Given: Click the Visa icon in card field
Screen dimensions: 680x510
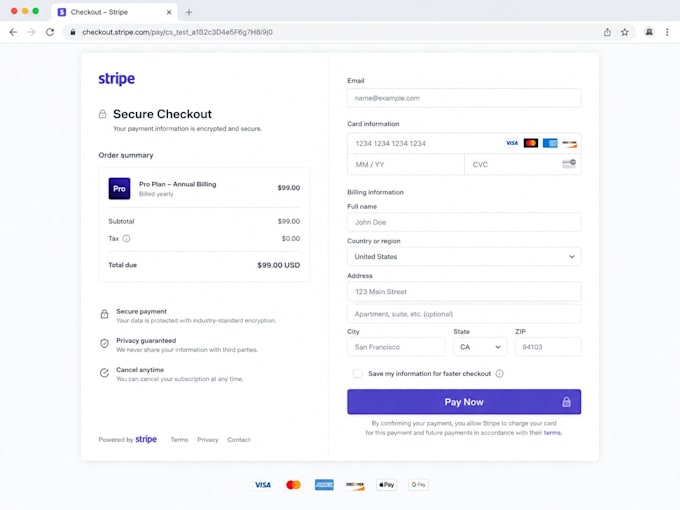Looking at the screenshot, I should 512,143.
